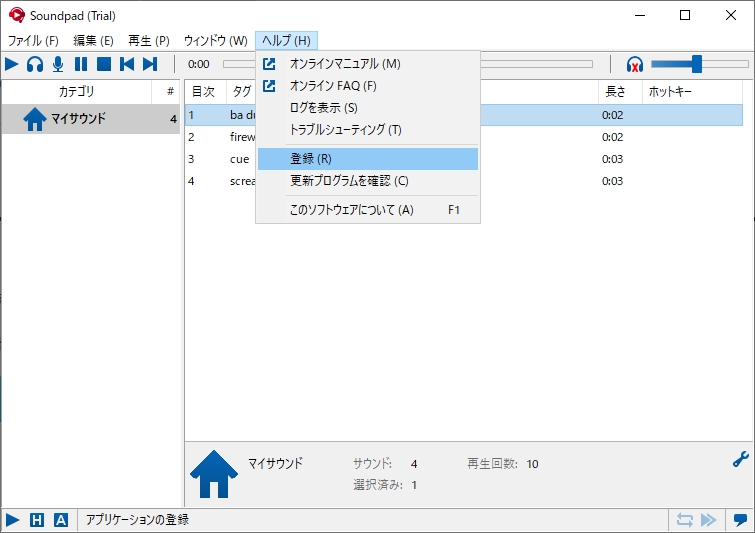The width and height of the screenshot is (755, 533).
Task: Toggle the repeat/loop icon in status bar
Action: [684, 520]
